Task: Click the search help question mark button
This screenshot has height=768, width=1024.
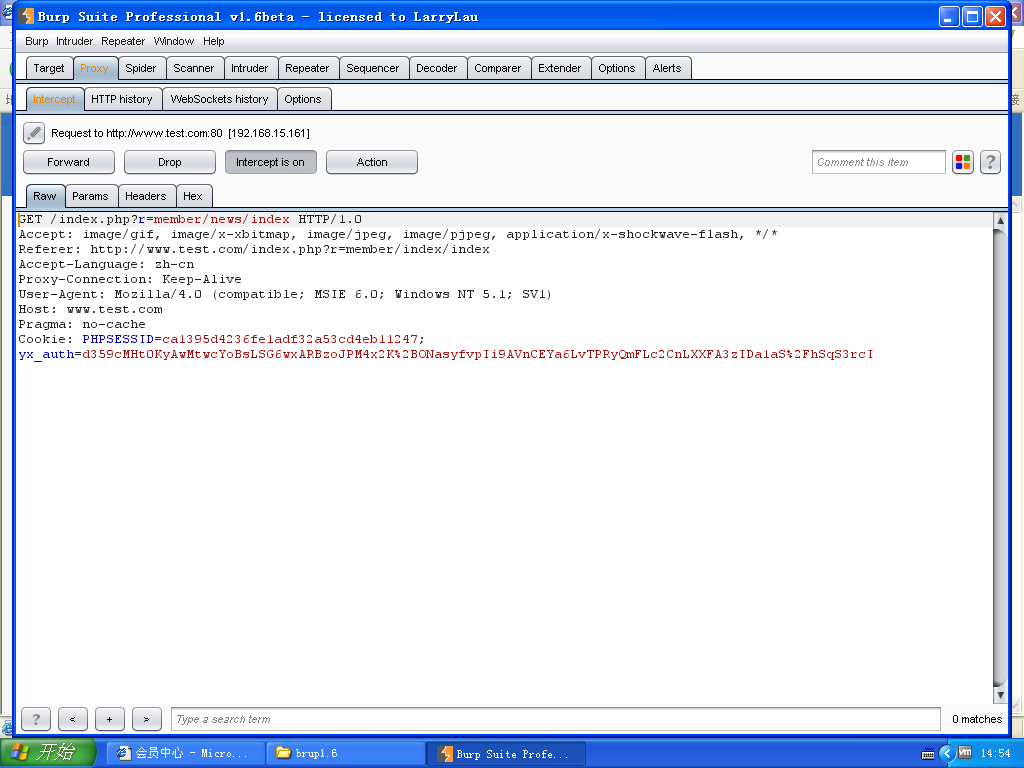Action: click(36, 719)
